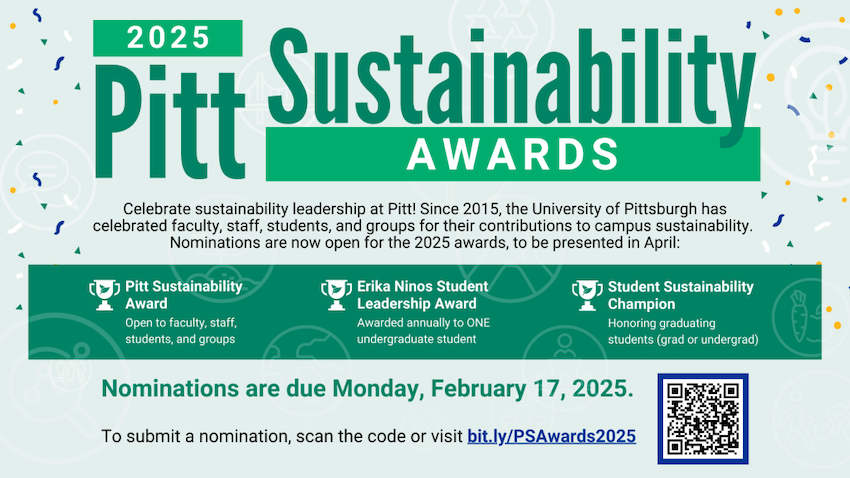The width and height of the screenshot is (850, 478).
Task: Click the Pitt Sustainability Award heading
Action: (x=184, y=295)
